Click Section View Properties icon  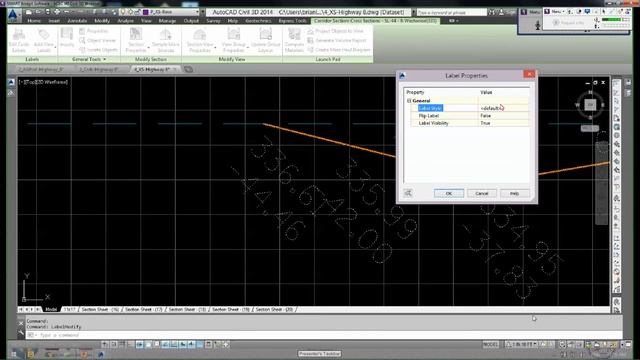click(200, 40)
